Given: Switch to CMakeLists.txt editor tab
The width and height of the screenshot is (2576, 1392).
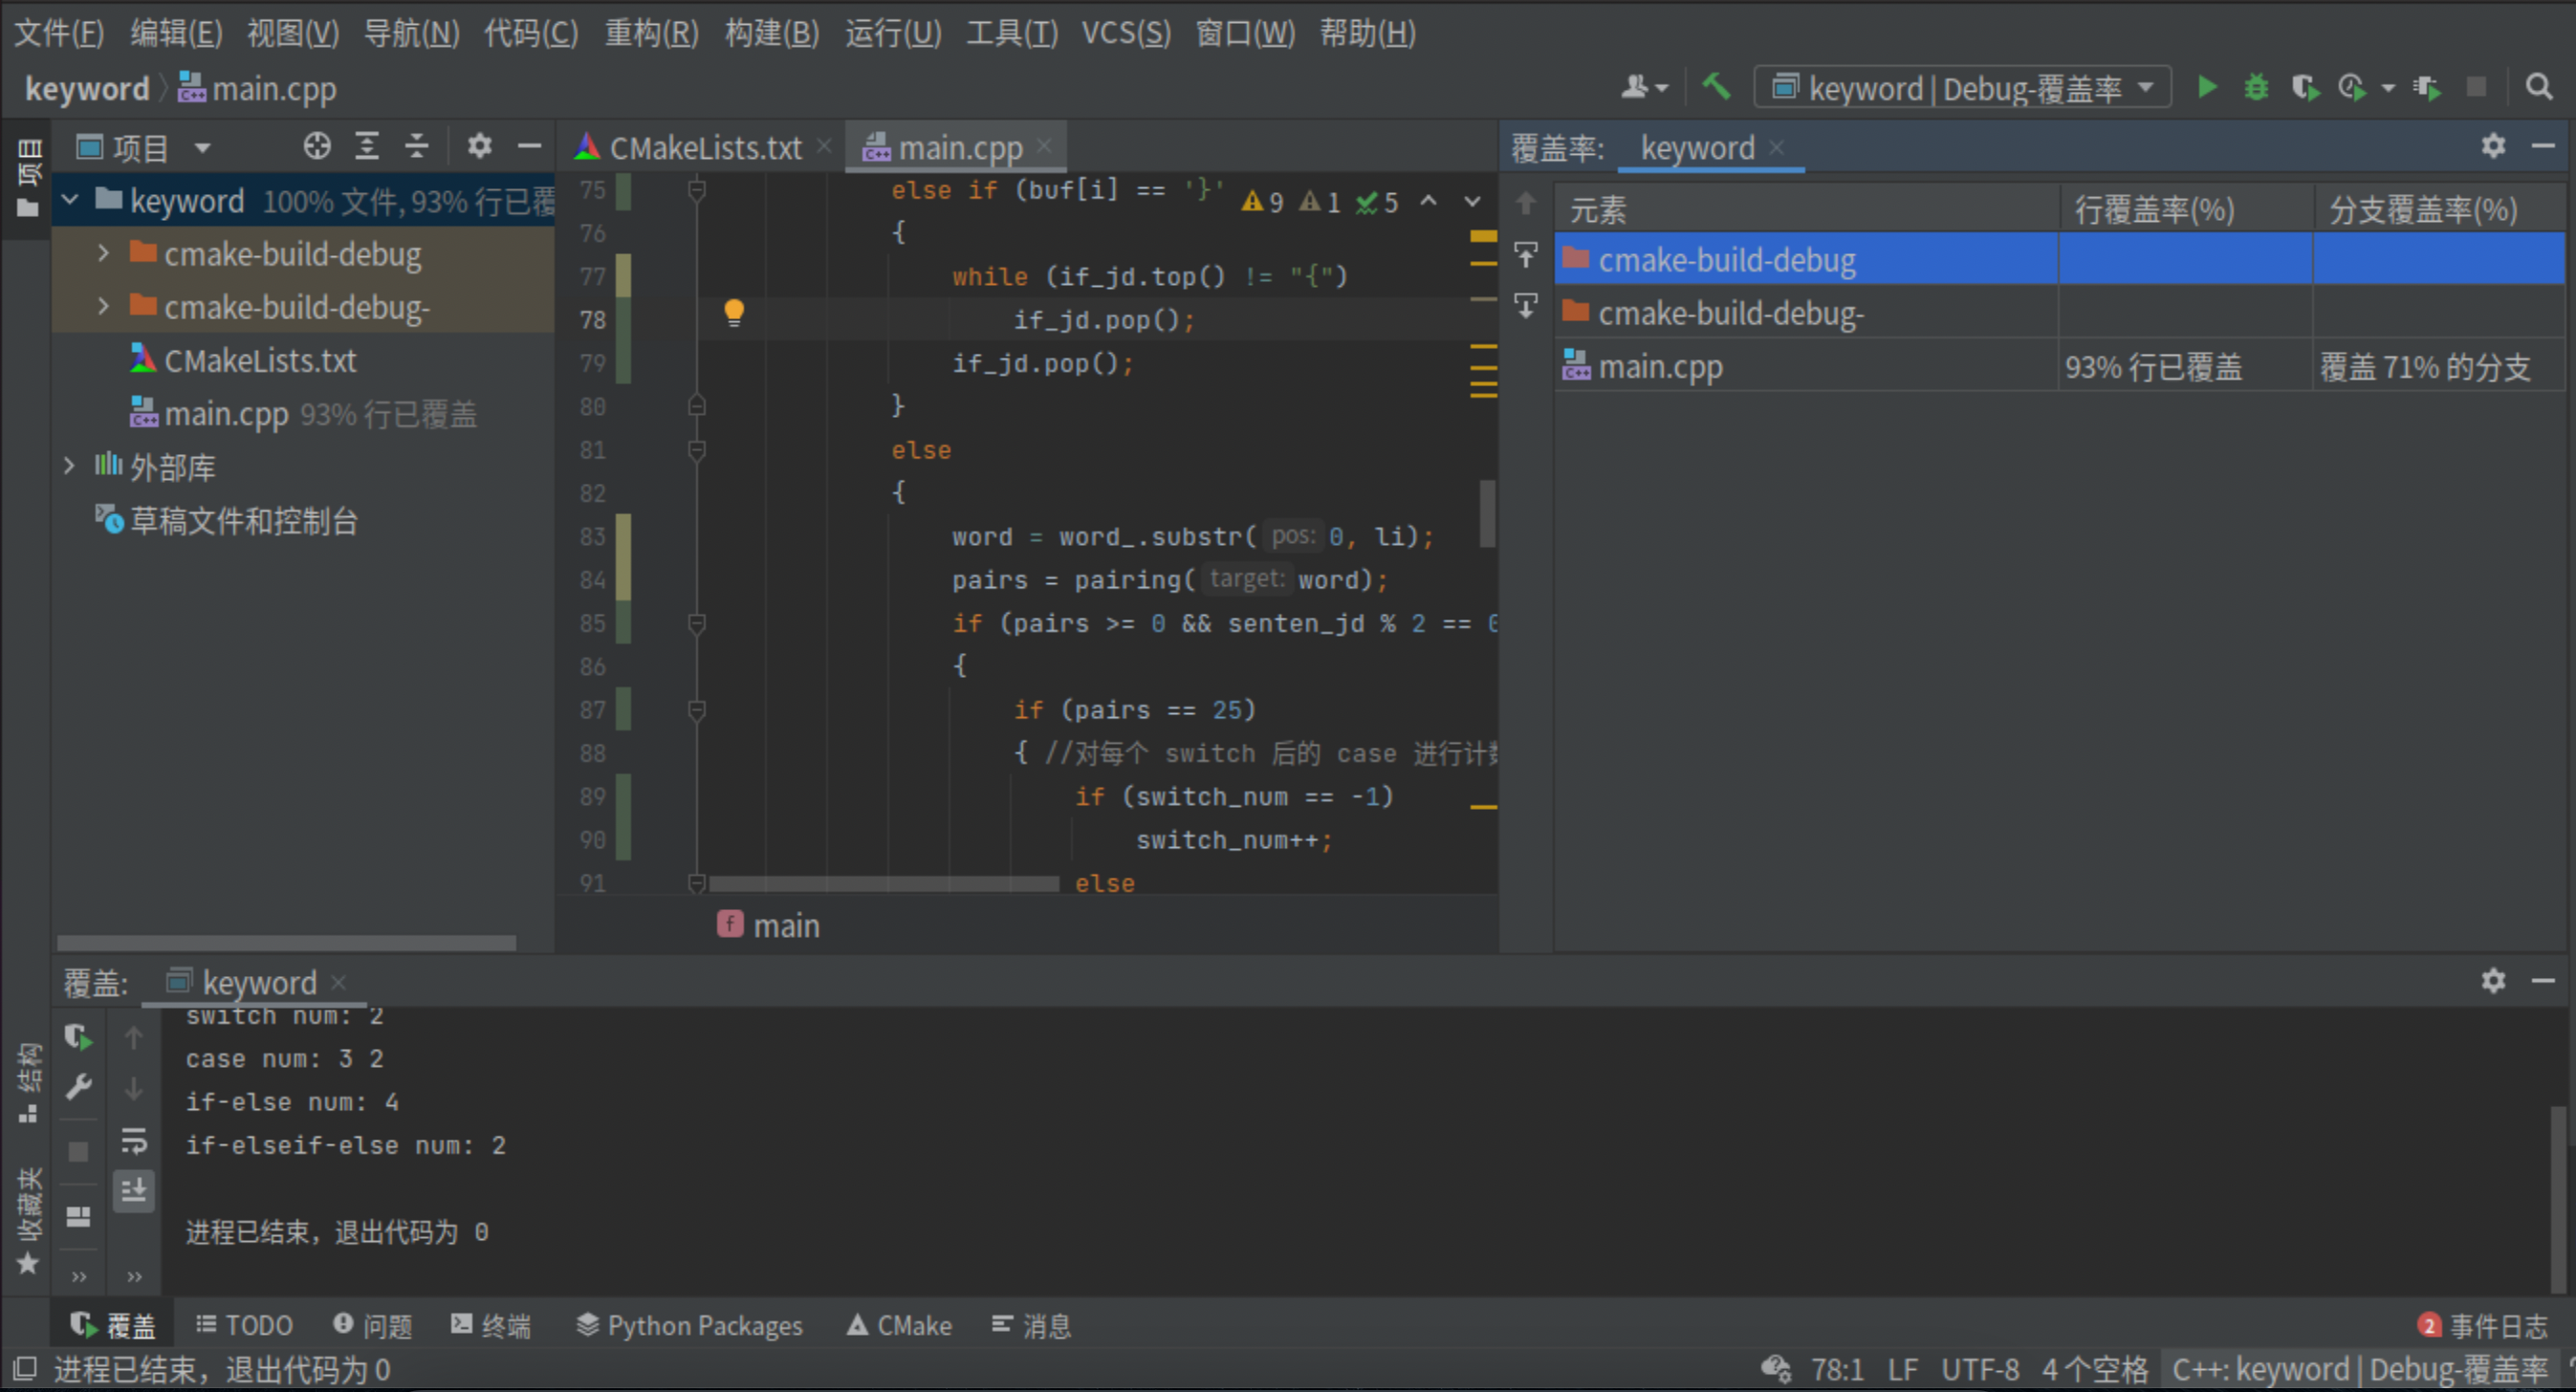Looking at the screenshot, I should coord(704,148).
